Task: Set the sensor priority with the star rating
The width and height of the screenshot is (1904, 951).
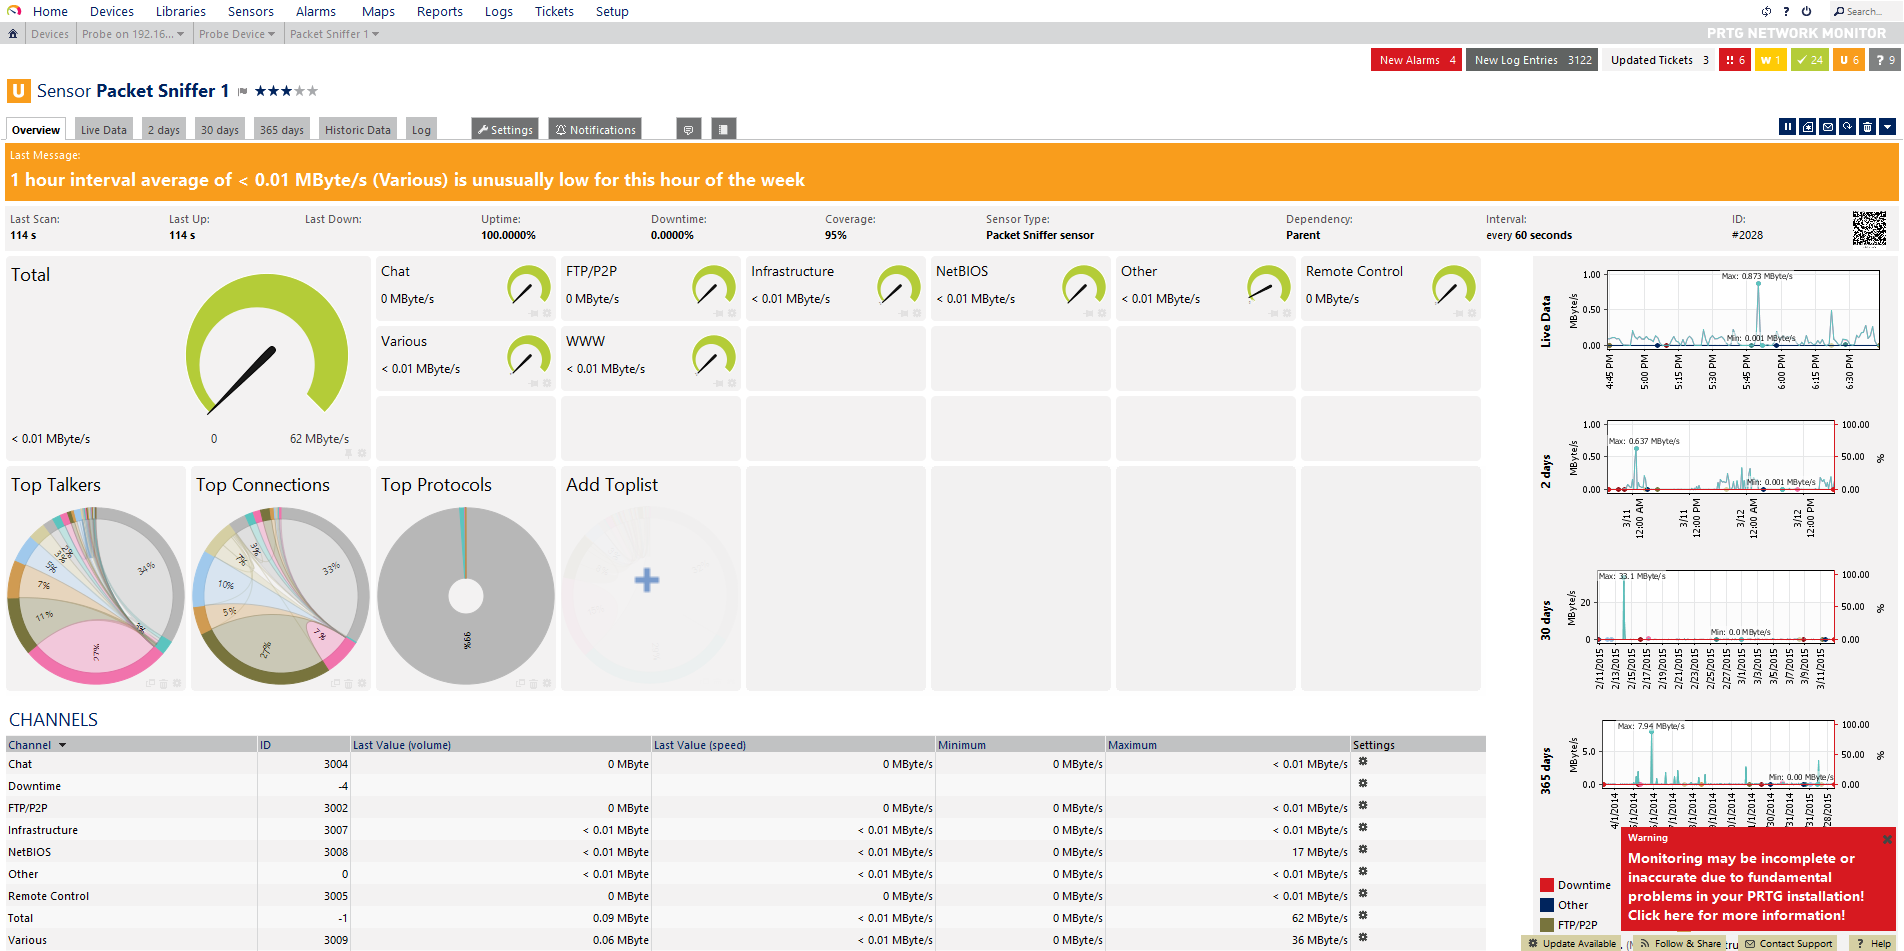Action: [x=286, y=91]
